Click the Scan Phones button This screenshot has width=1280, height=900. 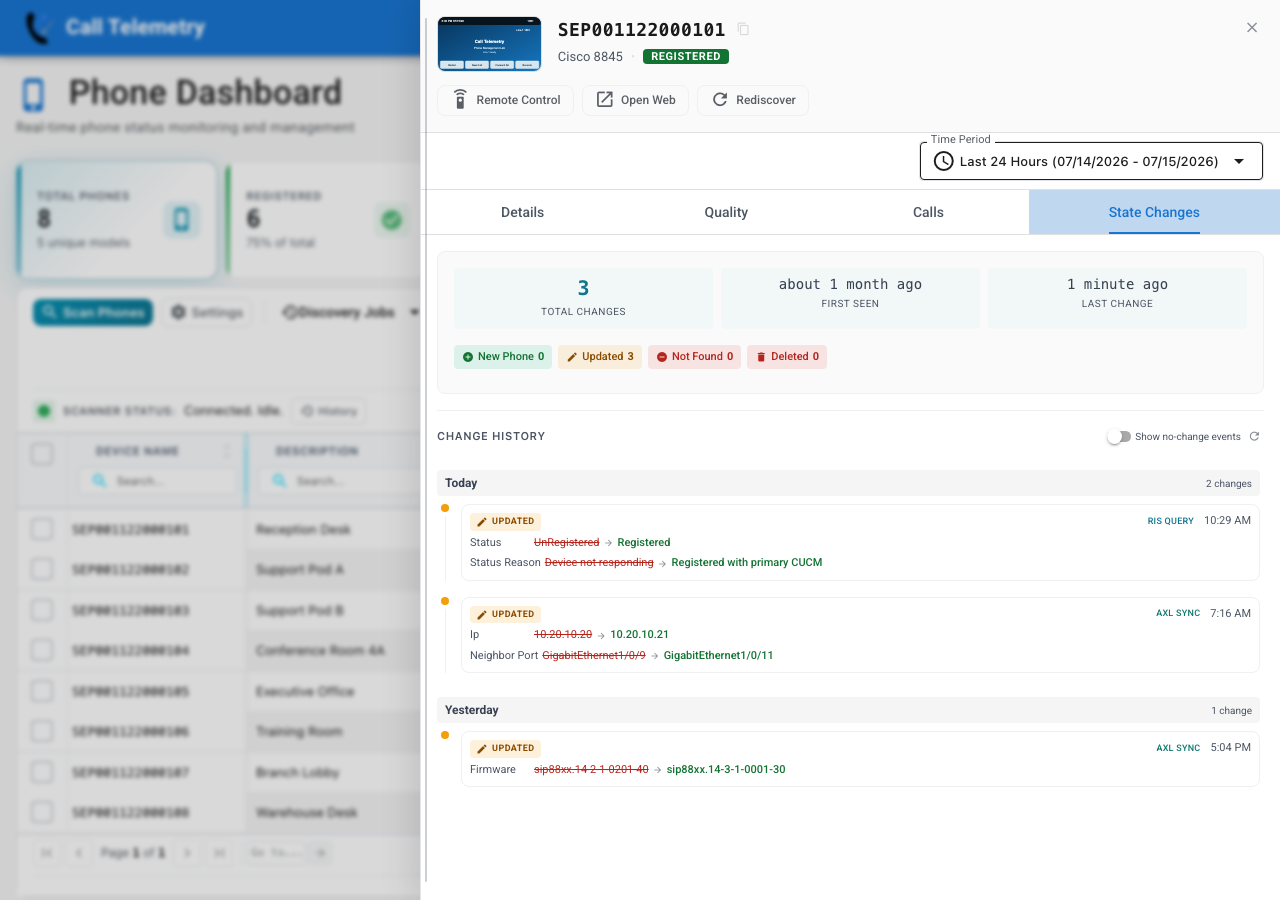[93, 312]
